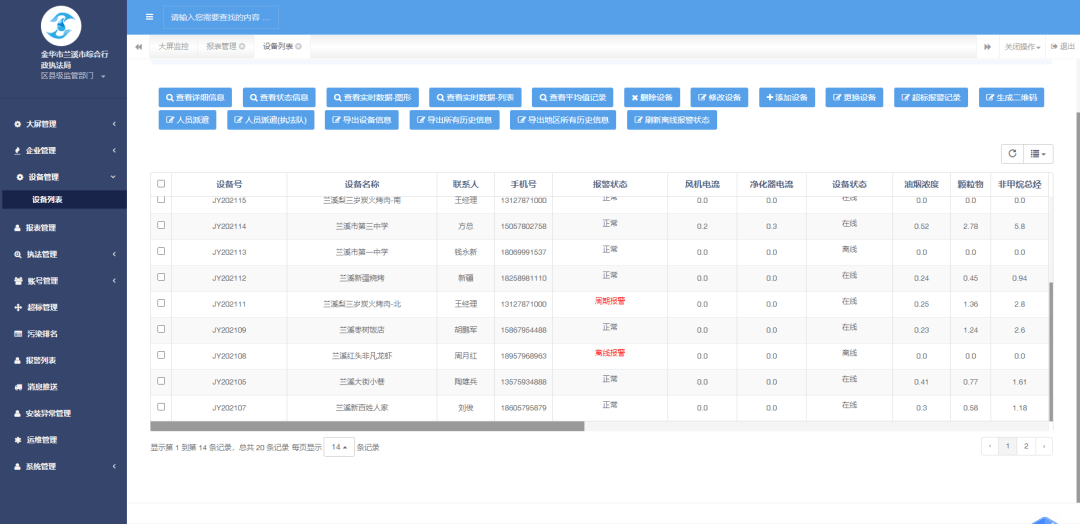1080x524 pixels.
Task: Click the round blue organization logo
Action: (x=61, y=25)
